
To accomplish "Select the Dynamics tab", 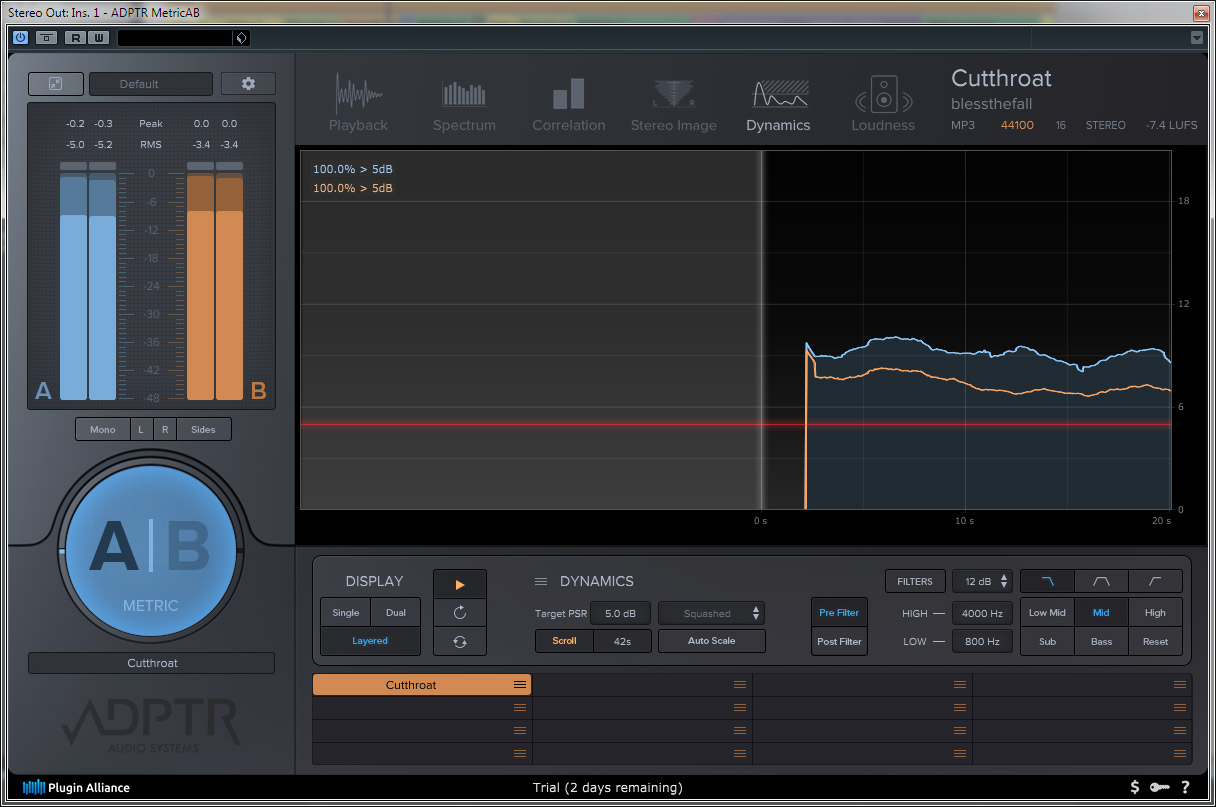I will [778, 104].
